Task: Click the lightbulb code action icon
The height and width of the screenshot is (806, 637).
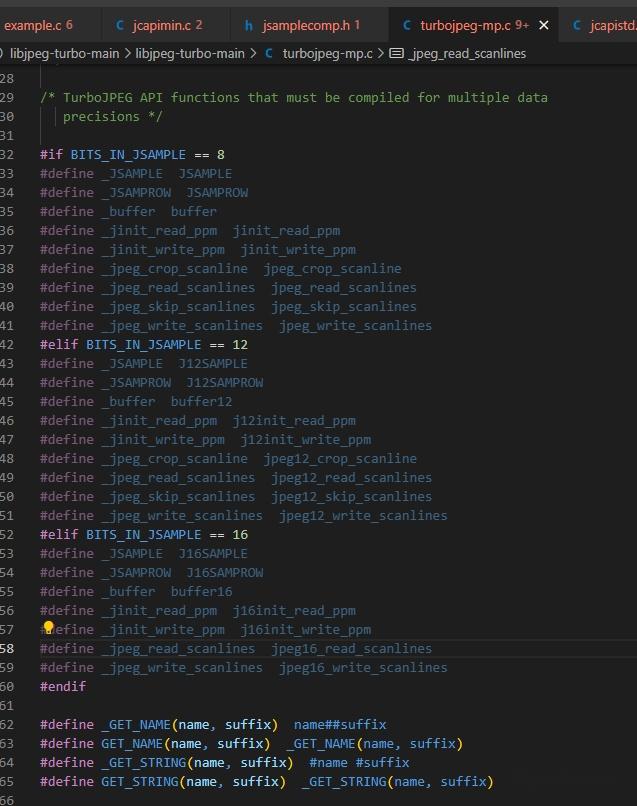Action: 47,628
